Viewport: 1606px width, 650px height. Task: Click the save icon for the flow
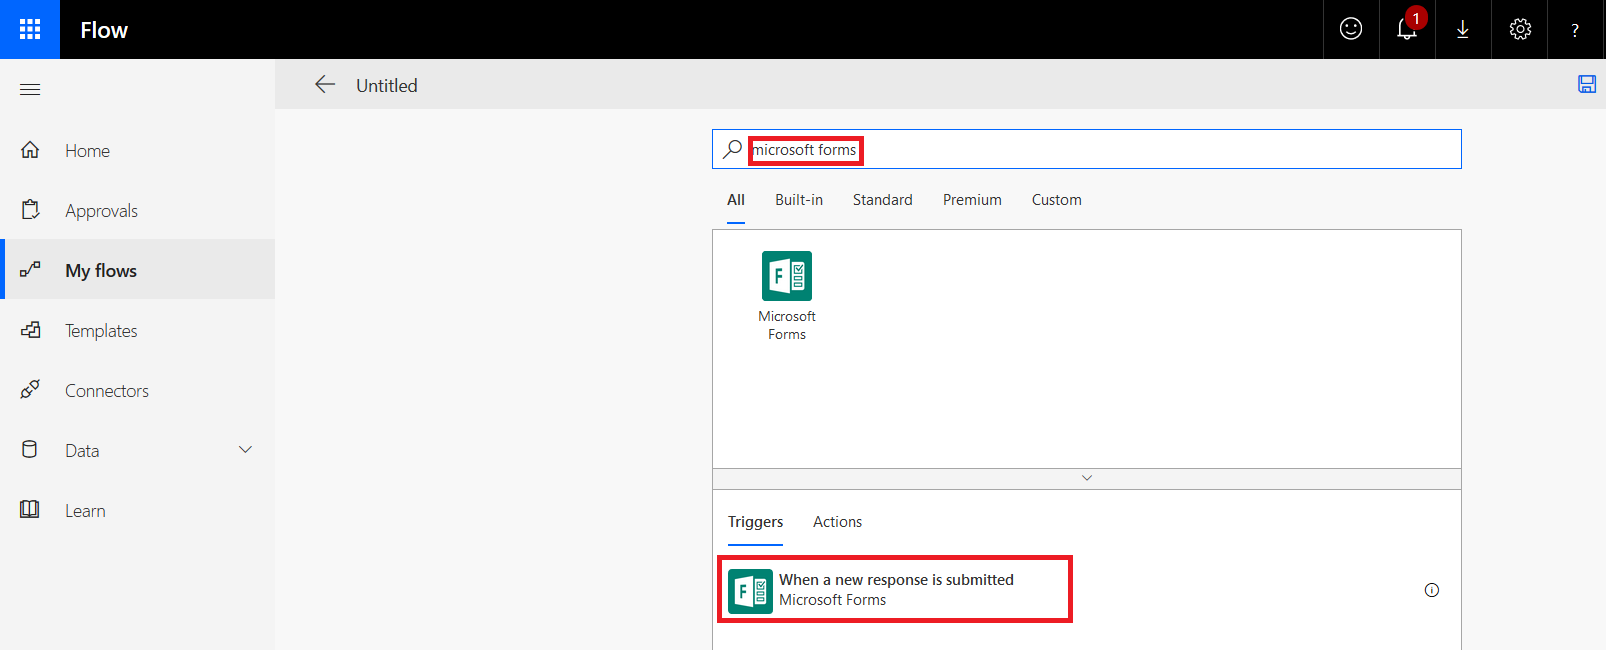(1586, 85)
